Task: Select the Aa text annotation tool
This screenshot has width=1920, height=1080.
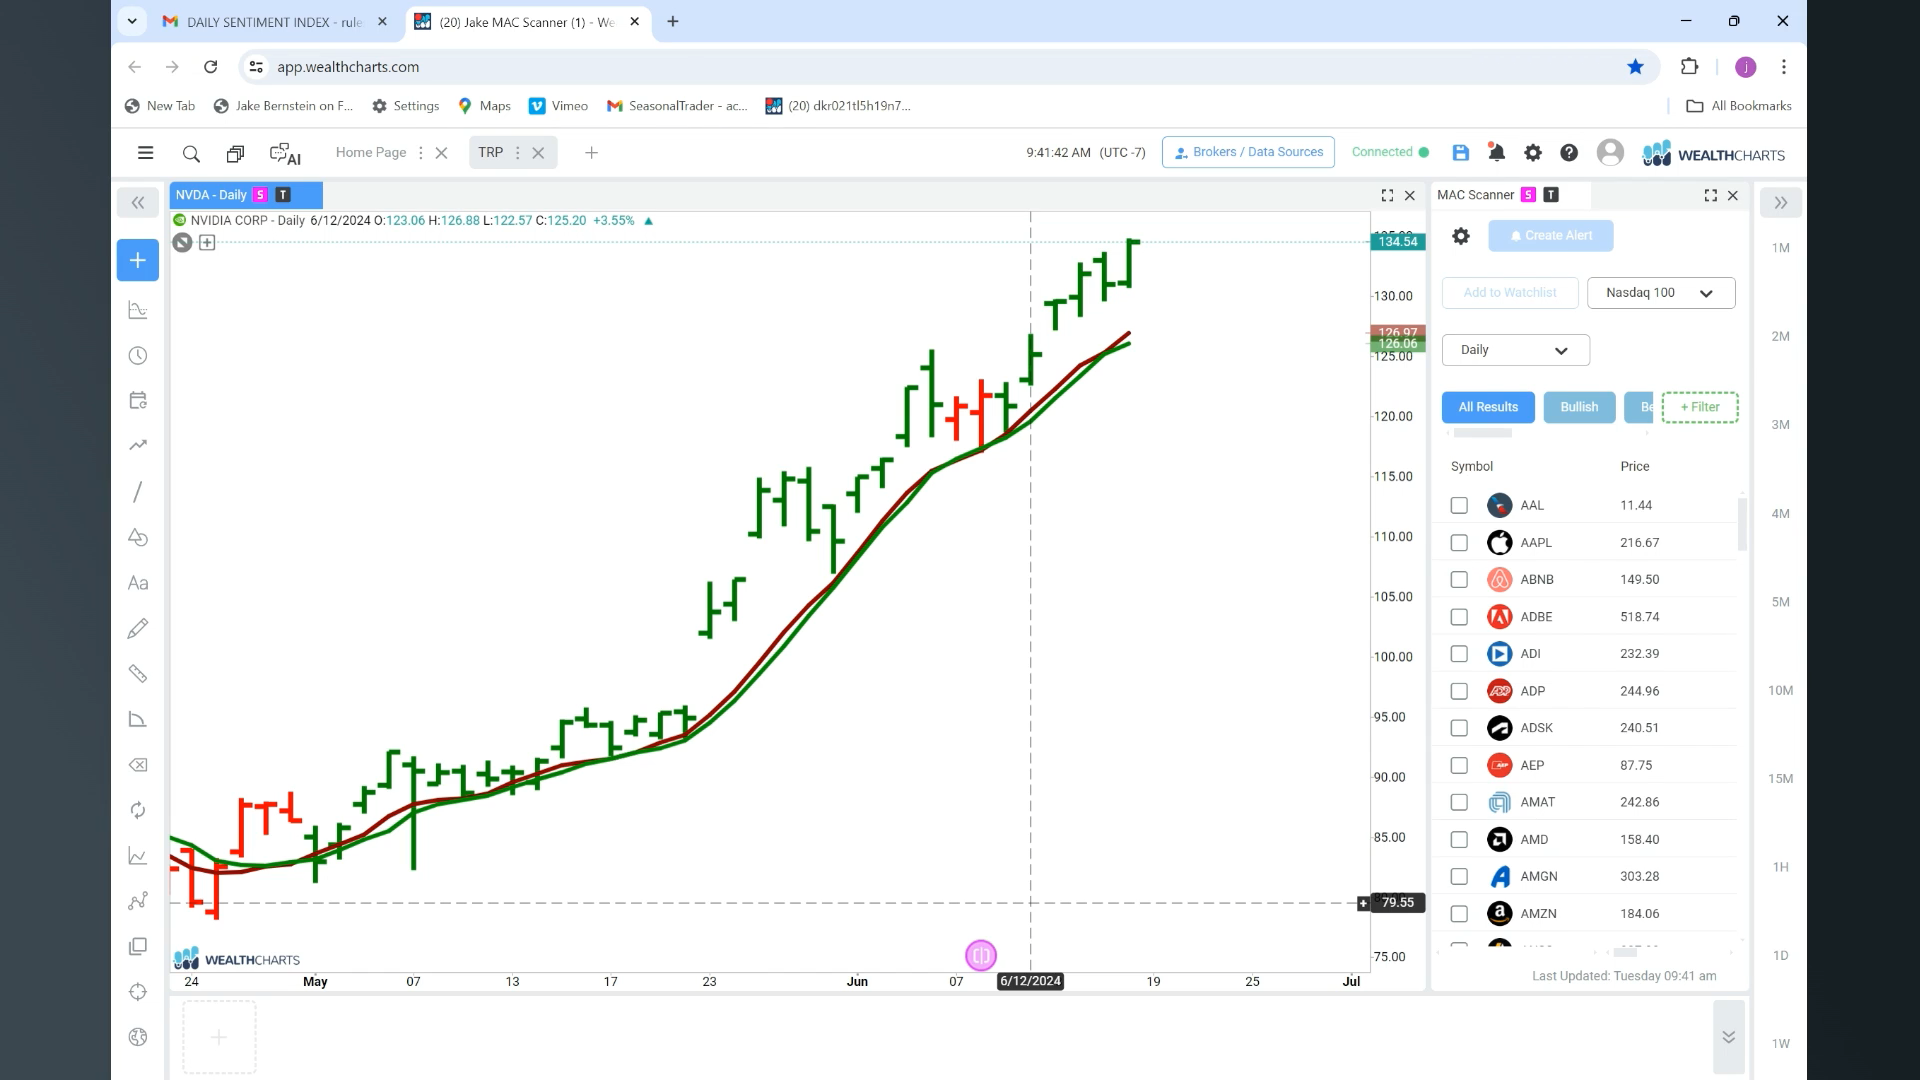Action: click(138, 583)
